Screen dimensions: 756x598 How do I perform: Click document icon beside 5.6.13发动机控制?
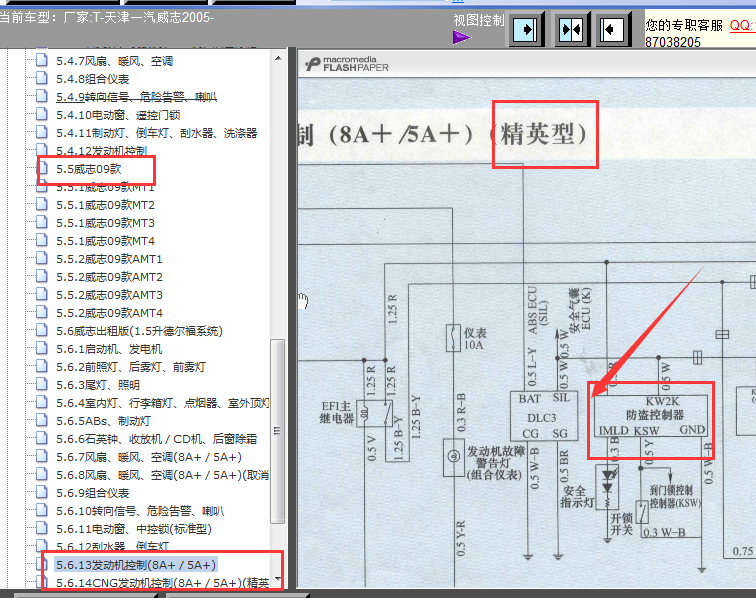pyautogui.click(x=42, y=564)
